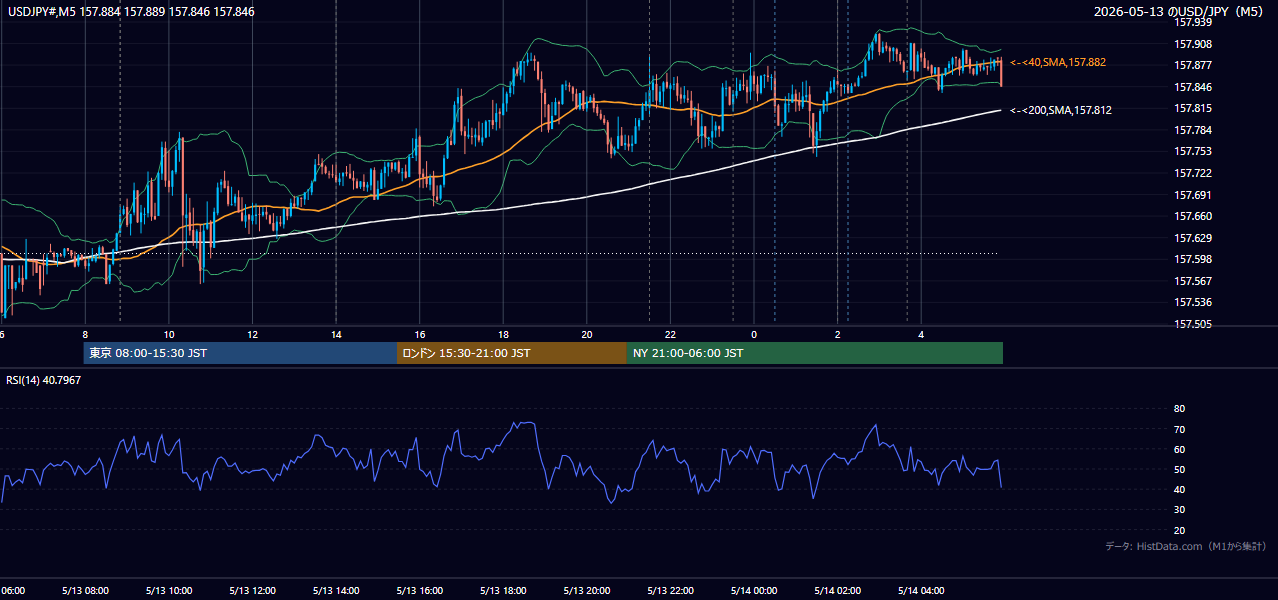The height and width of the screenshot is (600, 1278).
Task: Select price level 157.784 on the axis
Action: [1194, 130]
